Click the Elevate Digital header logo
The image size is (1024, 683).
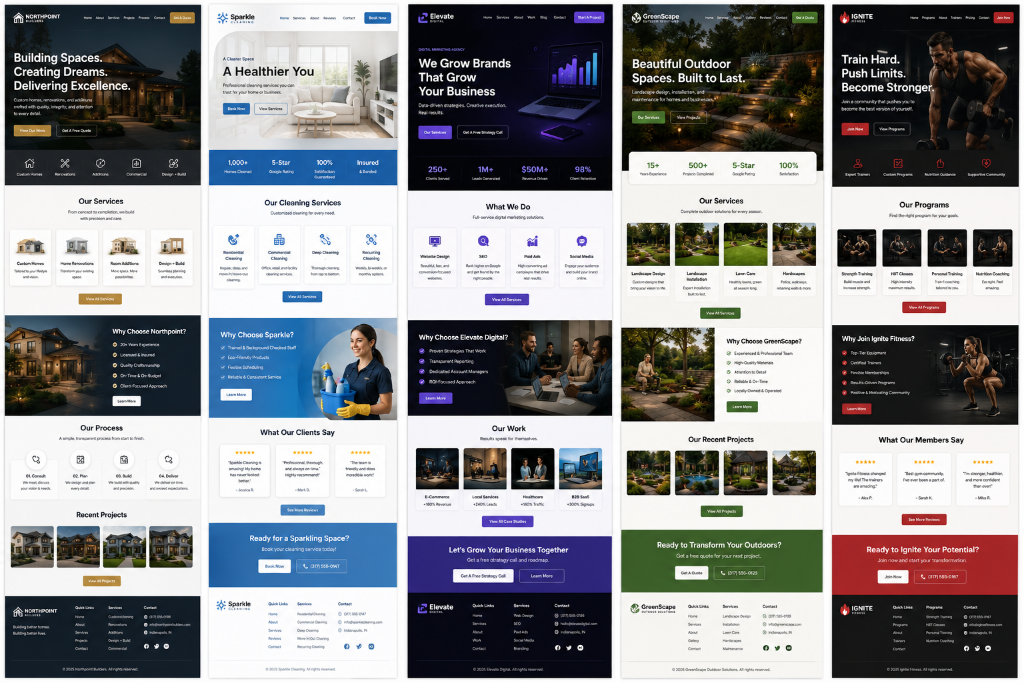pos(436,18)
